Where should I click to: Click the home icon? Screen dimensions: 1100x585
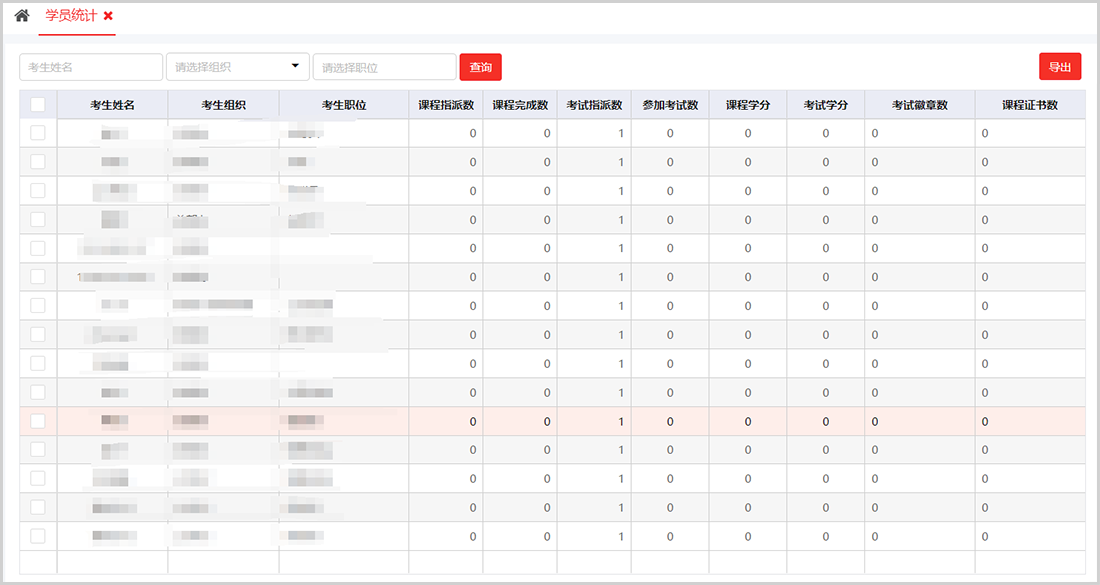(x=22, y=16)
